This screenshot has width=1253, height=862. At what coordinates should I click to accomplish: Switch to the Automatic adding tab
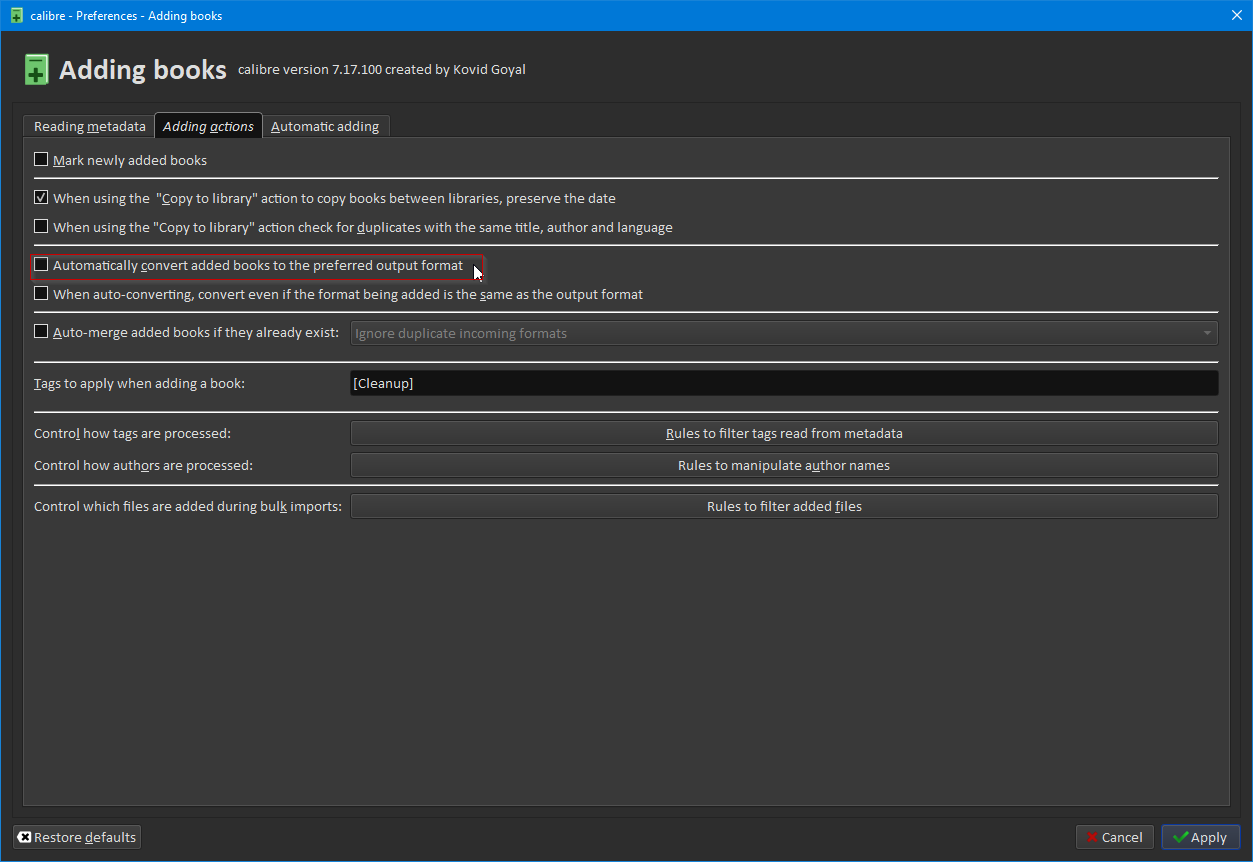[325, 126]
